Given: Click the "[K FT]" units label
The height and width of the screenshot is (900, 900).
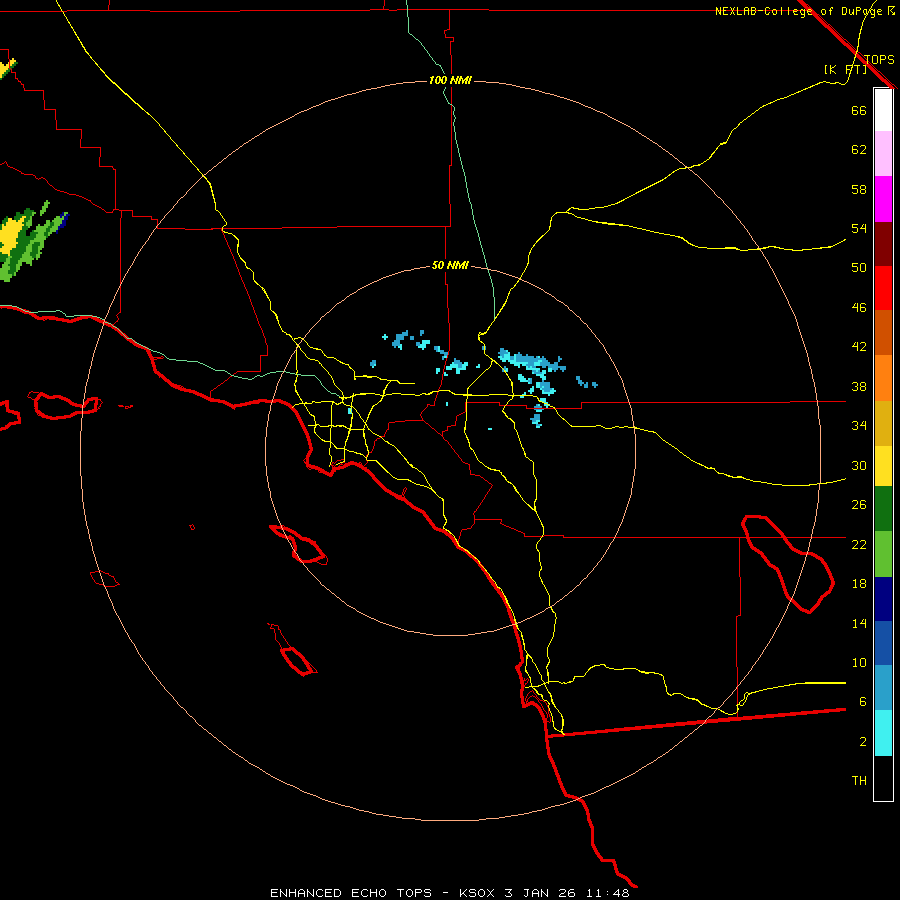Looking at the screenshot, I should tap(845, 70).
